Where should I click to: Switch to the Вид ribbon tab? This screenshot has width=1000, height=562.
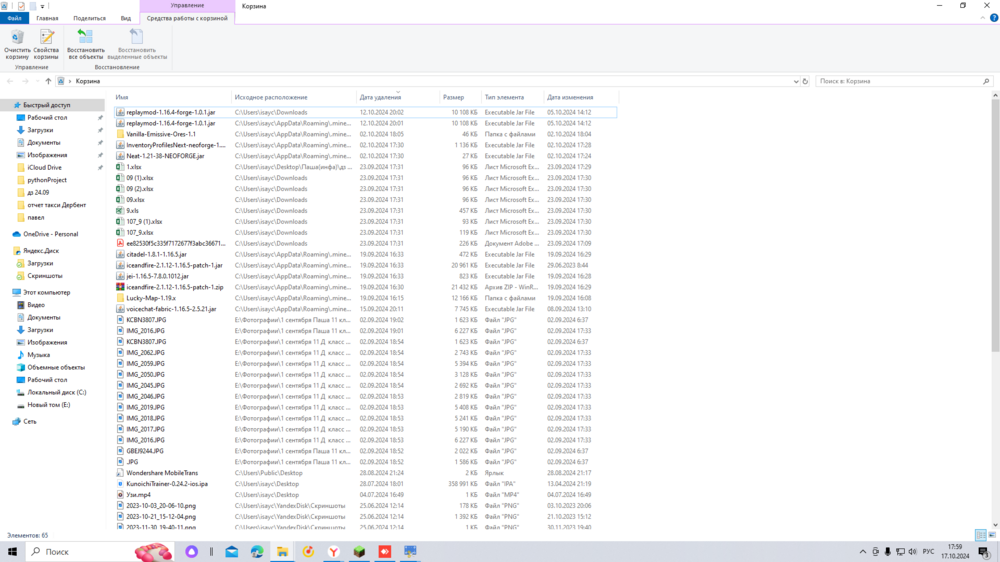(126, 18)
